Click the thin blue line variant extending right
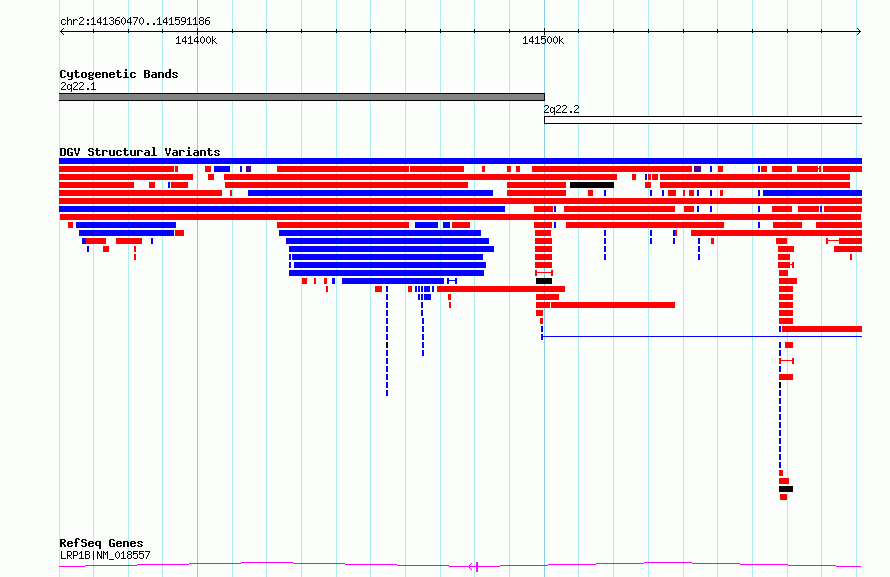 coord(702,336)
